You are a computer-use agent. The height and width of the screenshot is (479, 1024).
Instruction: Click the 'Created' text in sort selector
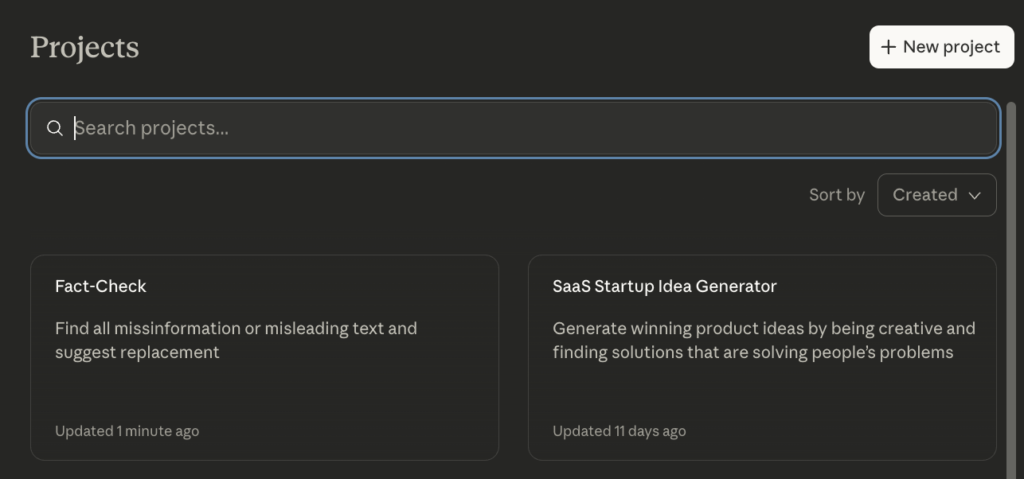[x=924, y=195]
